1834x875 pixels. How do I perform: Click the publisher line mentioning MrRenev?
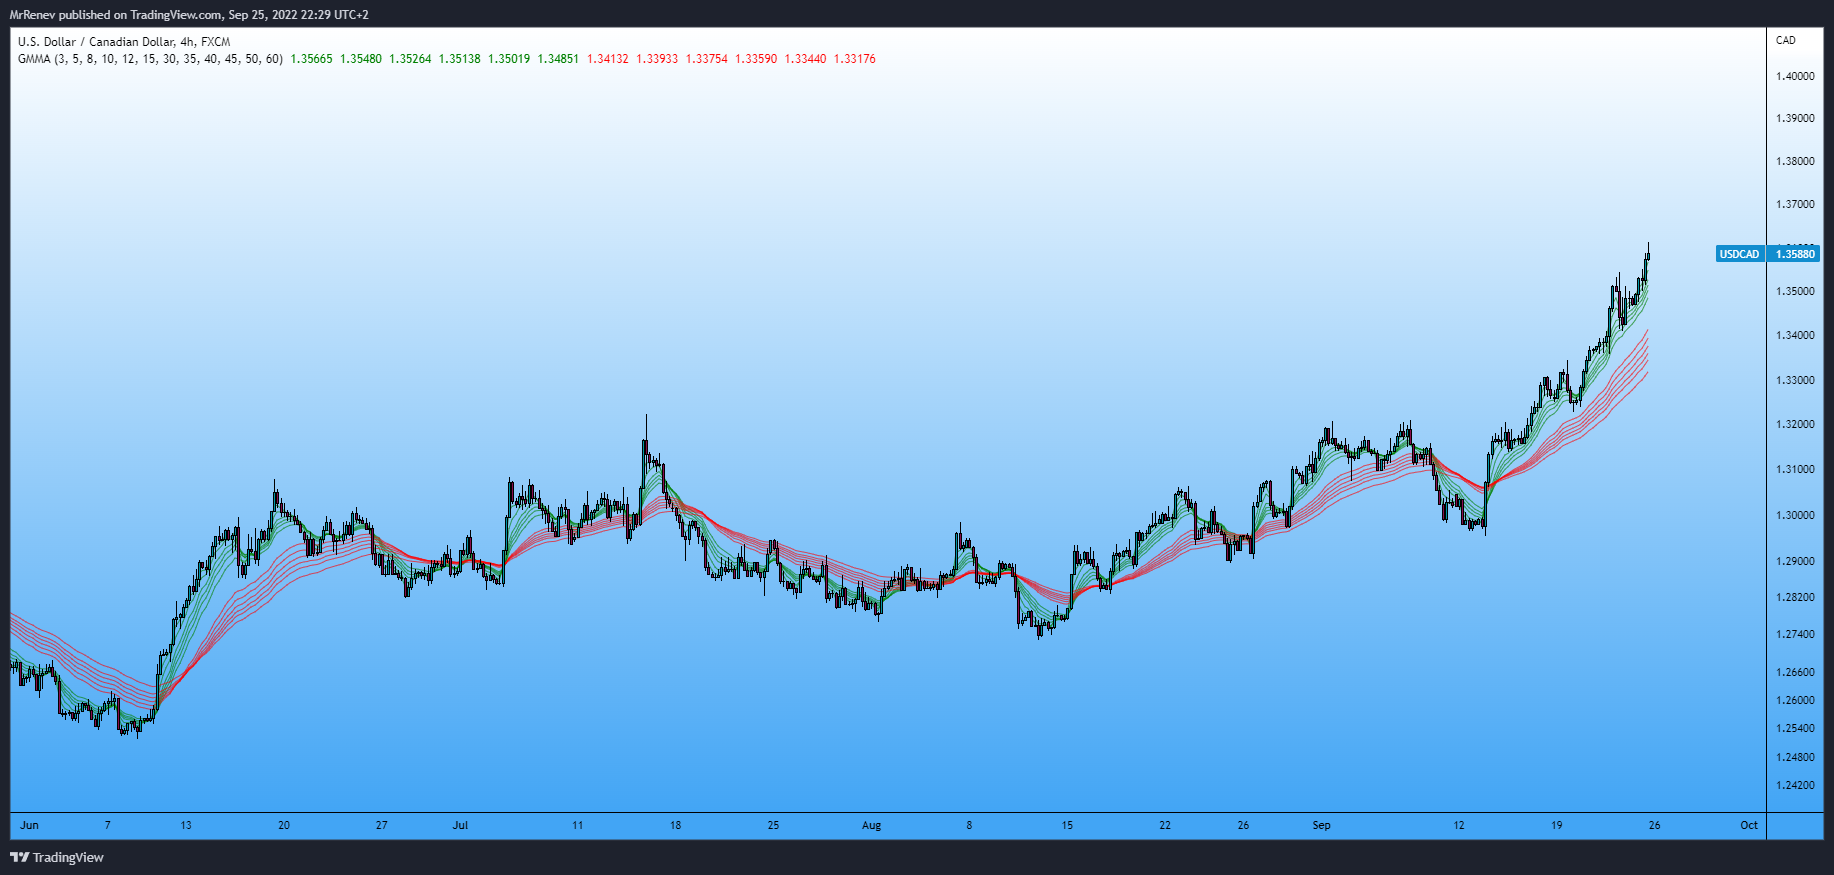point(189,15)
